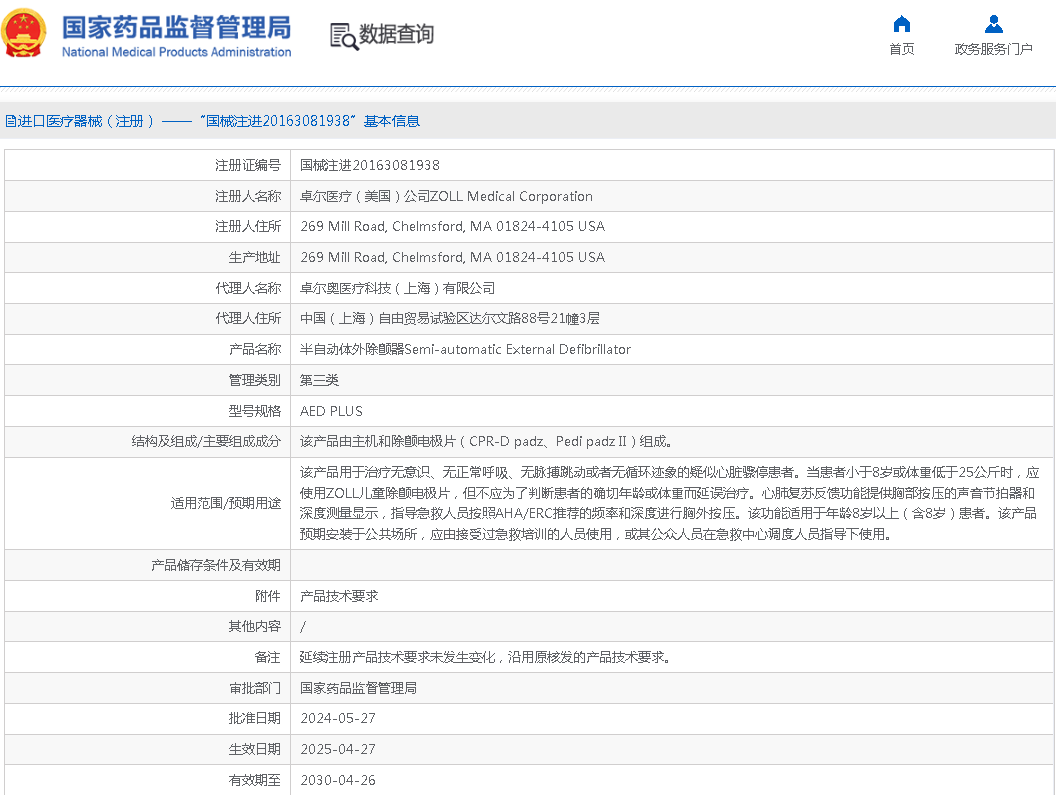Click the National Medical Products Administration text
Screen dimensions: 1056x795
tap(176, 52)
